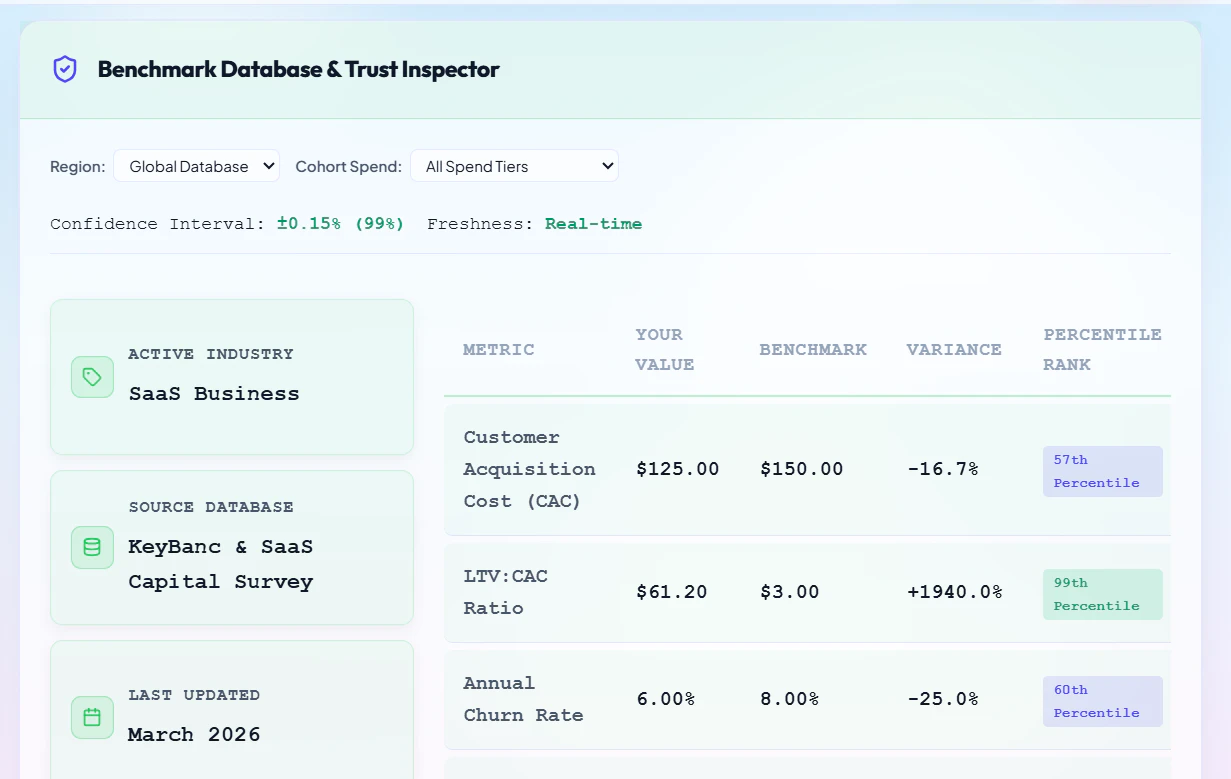Image resolution: width=1231 pixels, height=779 pixels.
Task: Click the 8.00% benchmark cell
Action: pyautogui.click(x=789, y=699)
